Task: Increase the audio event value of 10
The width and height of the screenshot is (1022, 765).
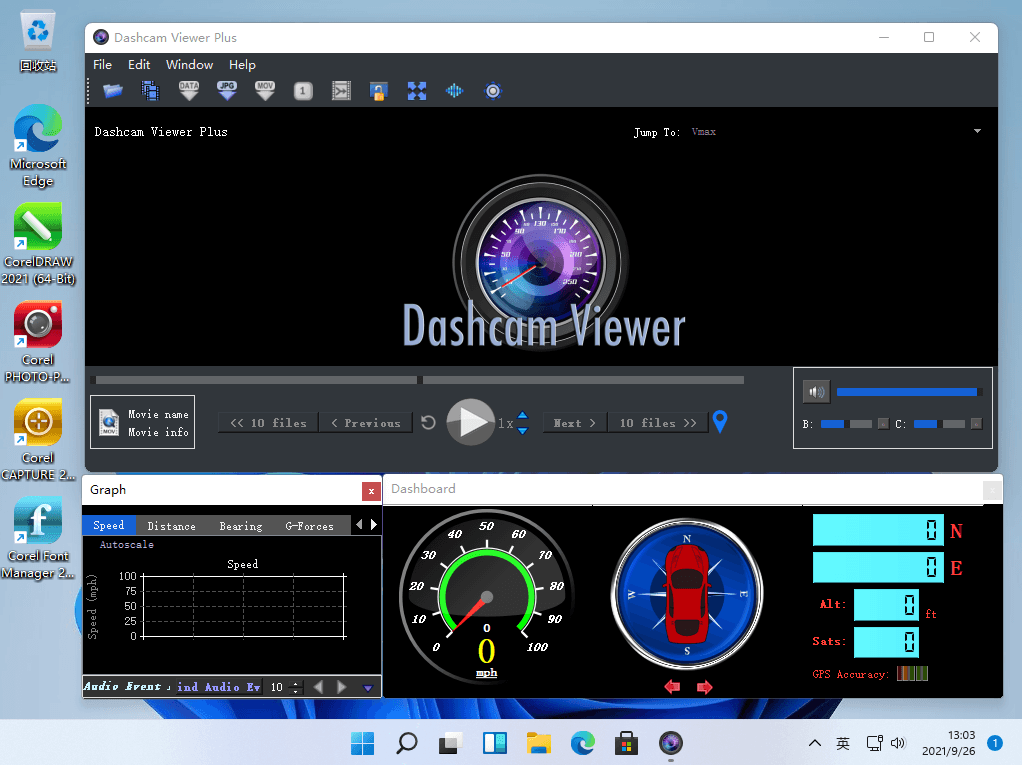Action: pos(297,684)
